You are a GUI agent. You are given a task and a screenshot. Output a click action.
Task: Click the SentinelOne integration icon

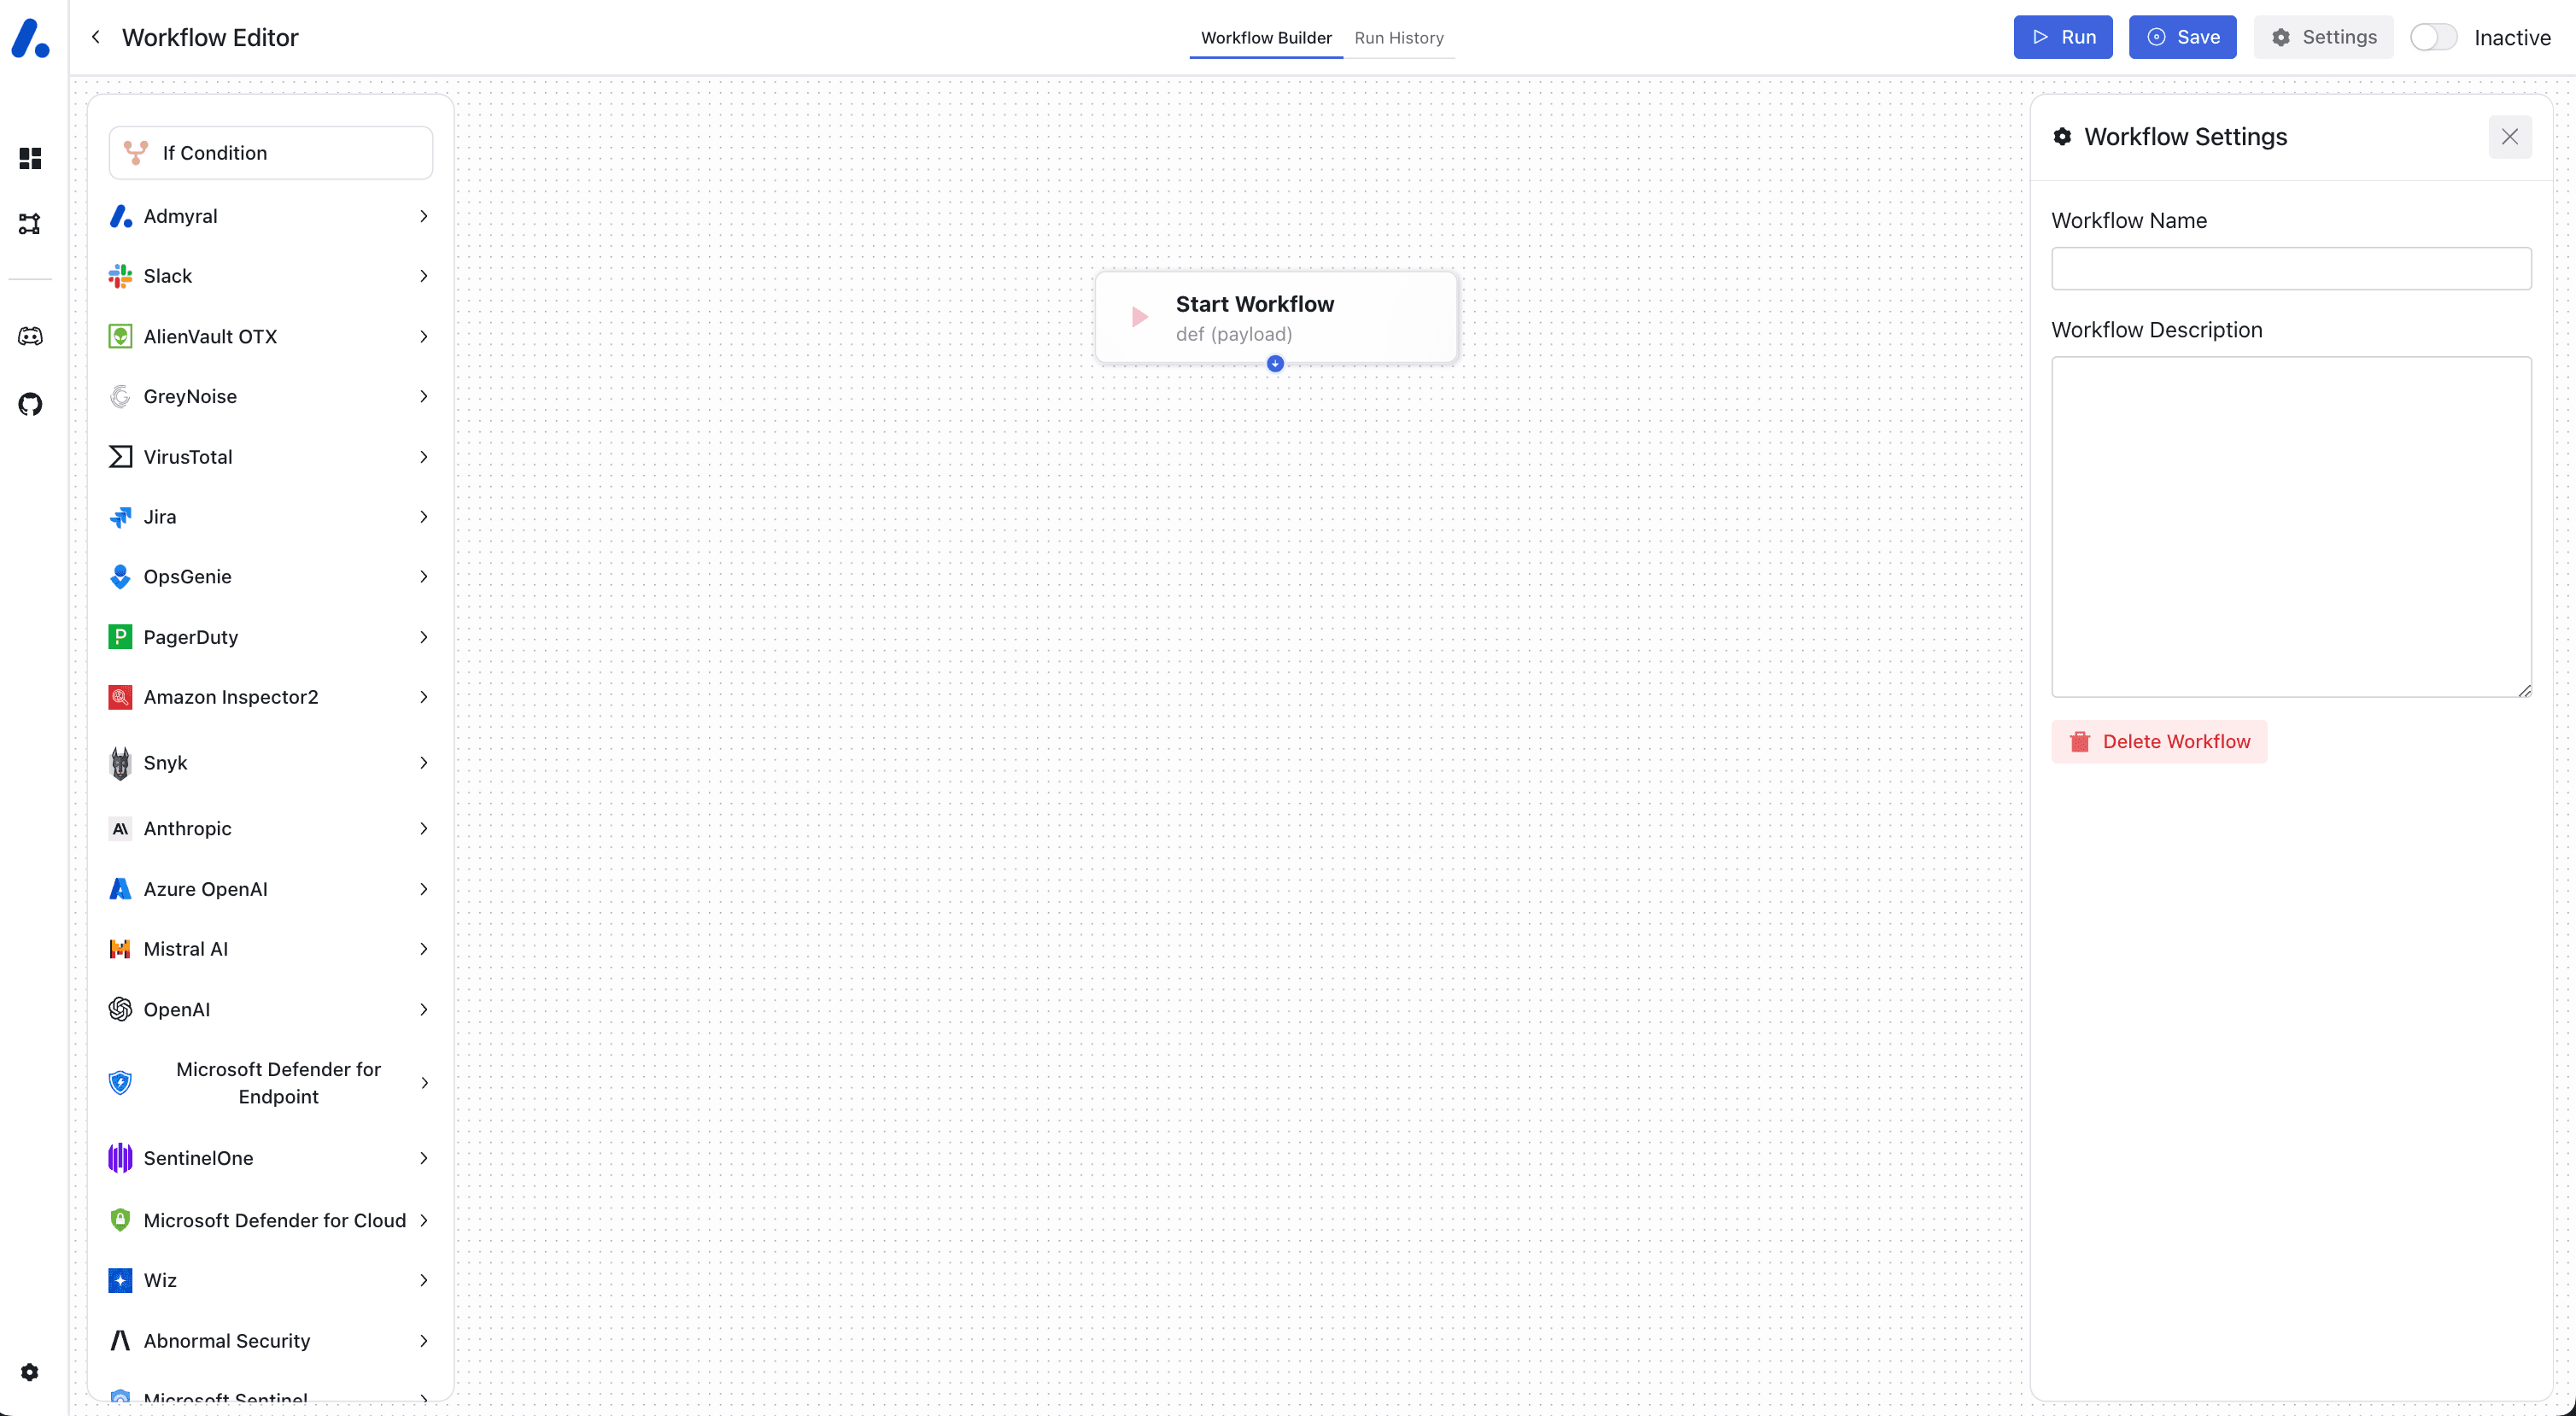tap(120, 1158)
